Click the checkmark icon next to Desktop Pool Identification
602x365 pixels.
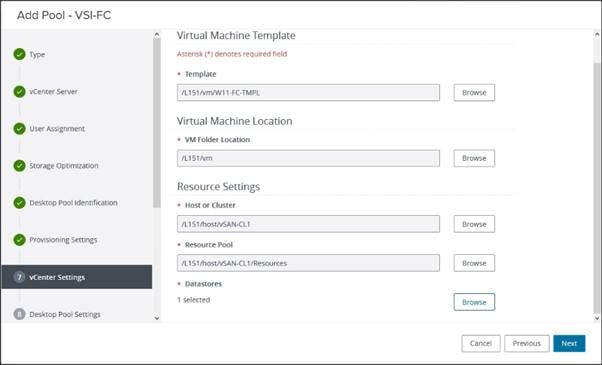pyautogui.click(x=19, y=203)
